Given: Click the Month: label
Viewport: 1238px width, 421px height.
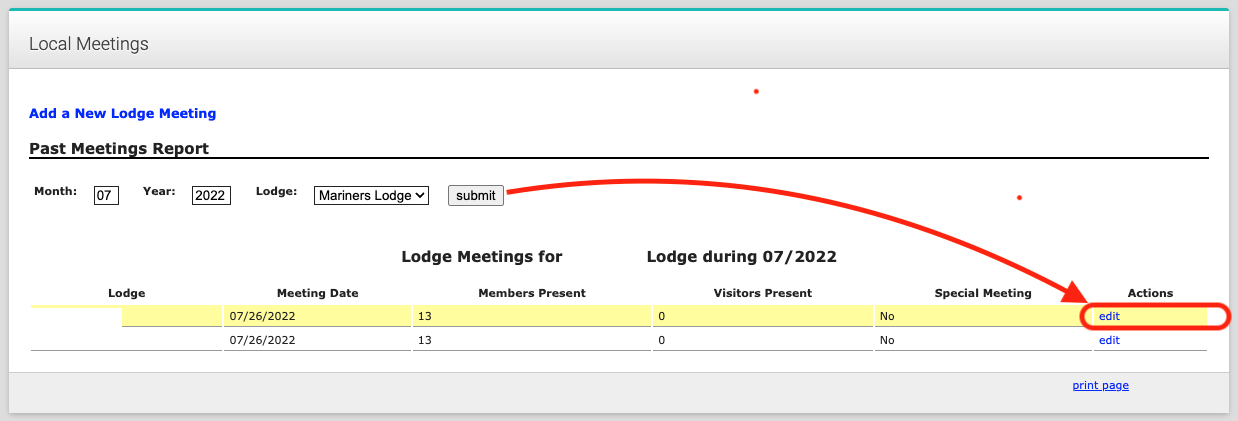Looking at the screenshot, I should (x=55, y=191).
